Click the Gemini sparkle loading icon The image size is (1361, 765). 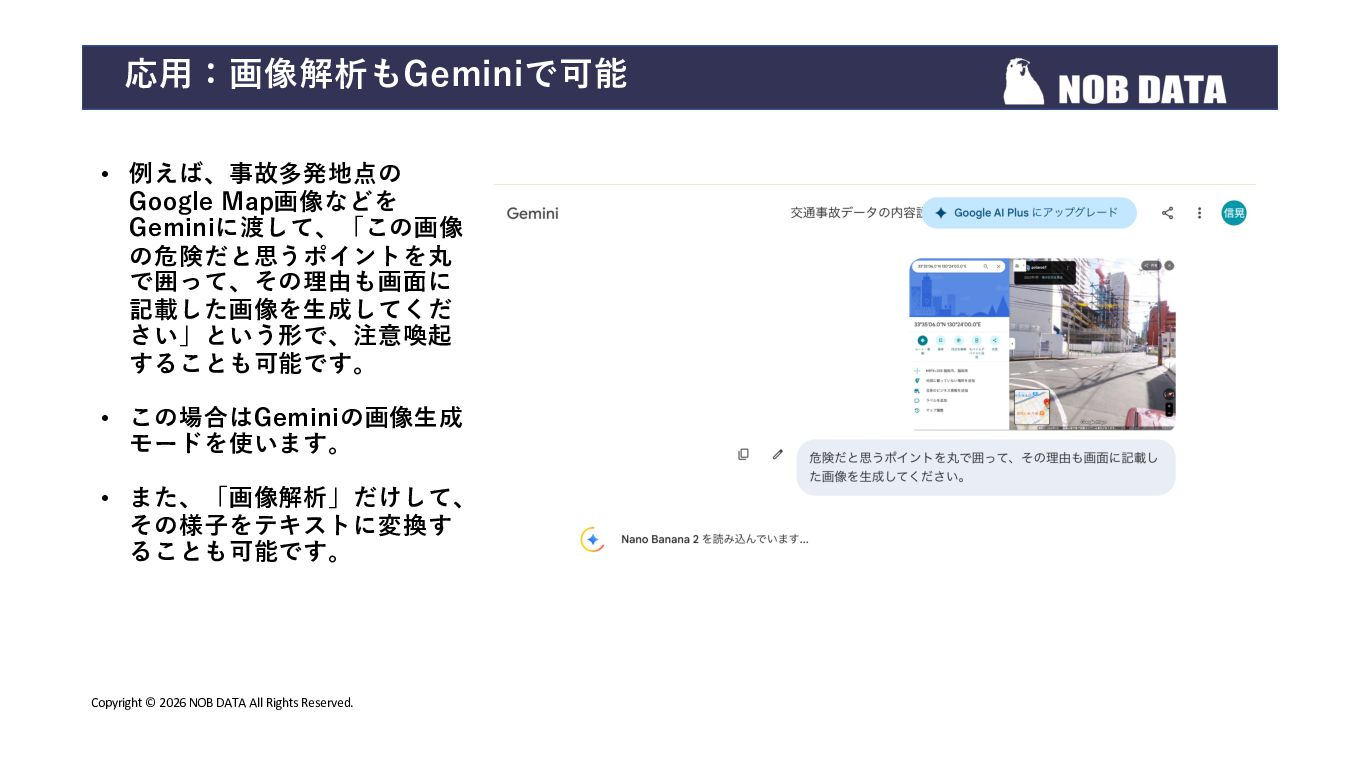coord(593,539)
